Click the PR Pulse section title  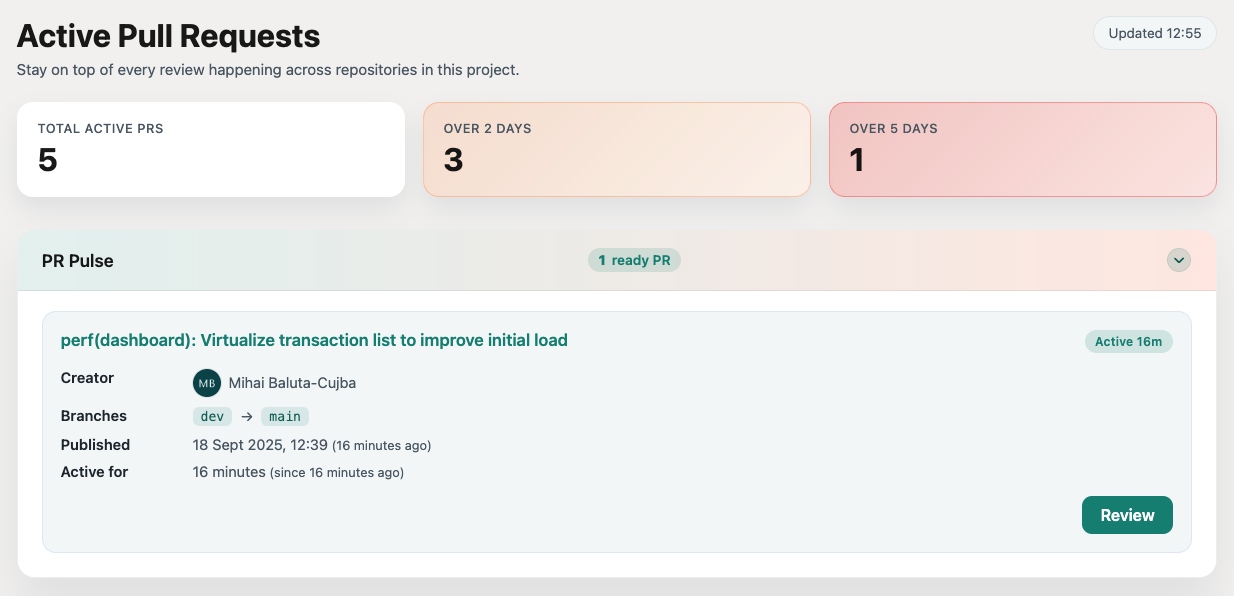click(x=78, y=261)
